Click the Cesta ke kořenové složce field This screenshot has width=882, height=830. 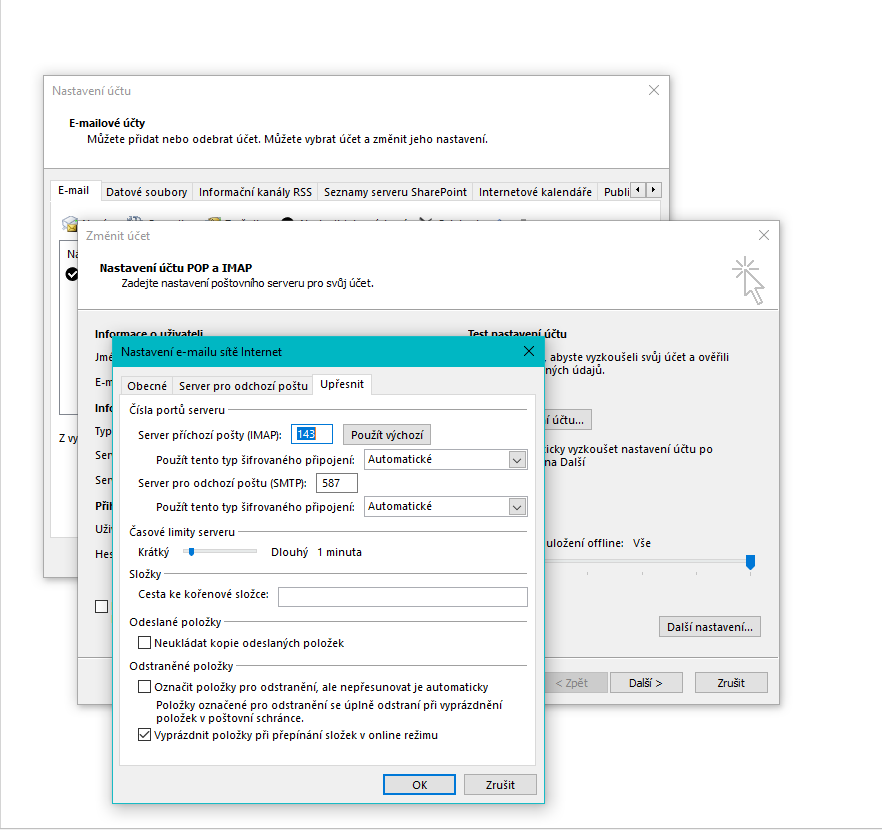click(402, 597)
